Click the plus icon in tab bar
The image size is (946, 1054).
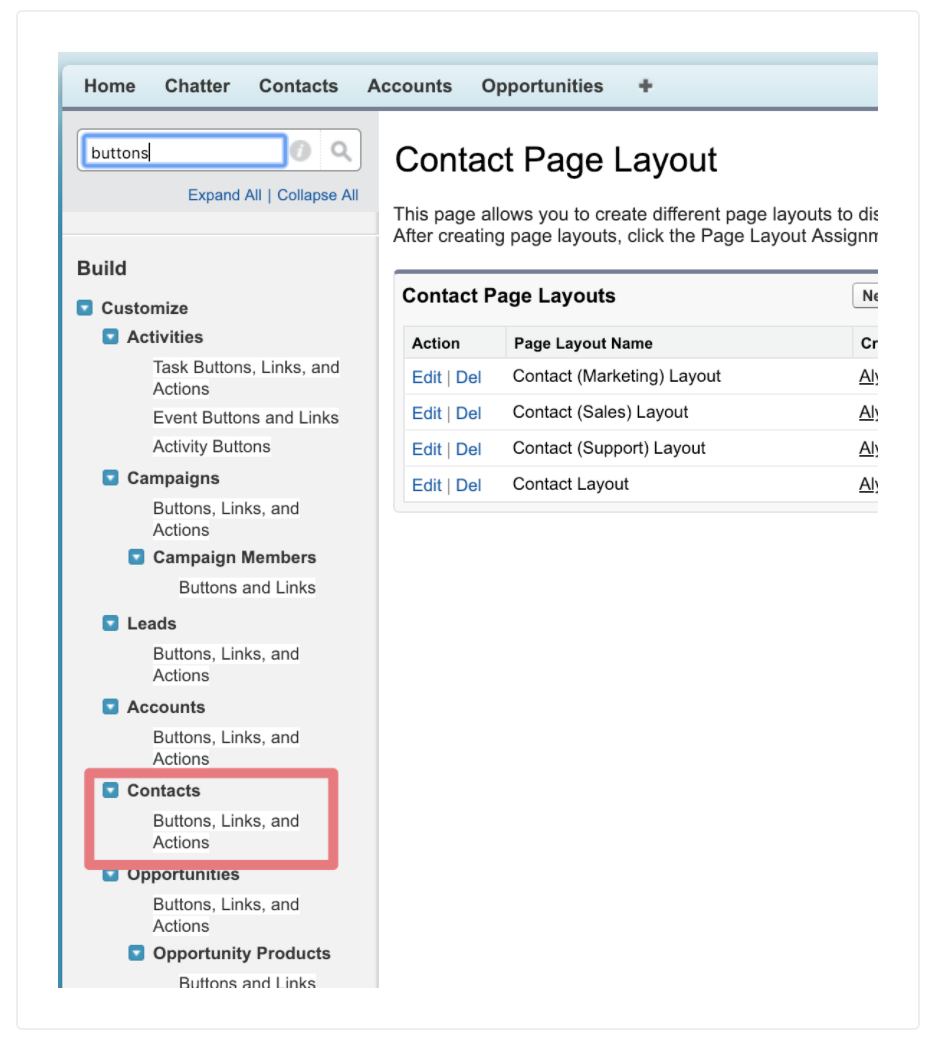[645, 86]
